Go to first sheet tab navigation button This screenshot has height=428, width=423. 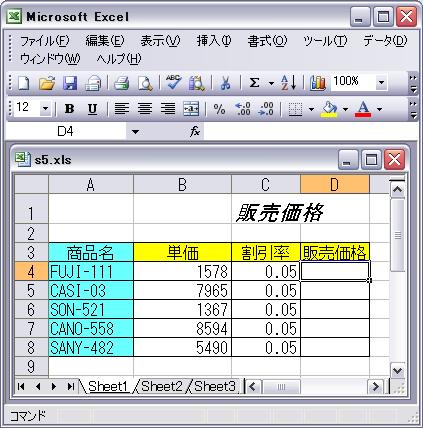click(x=21, y=387)
